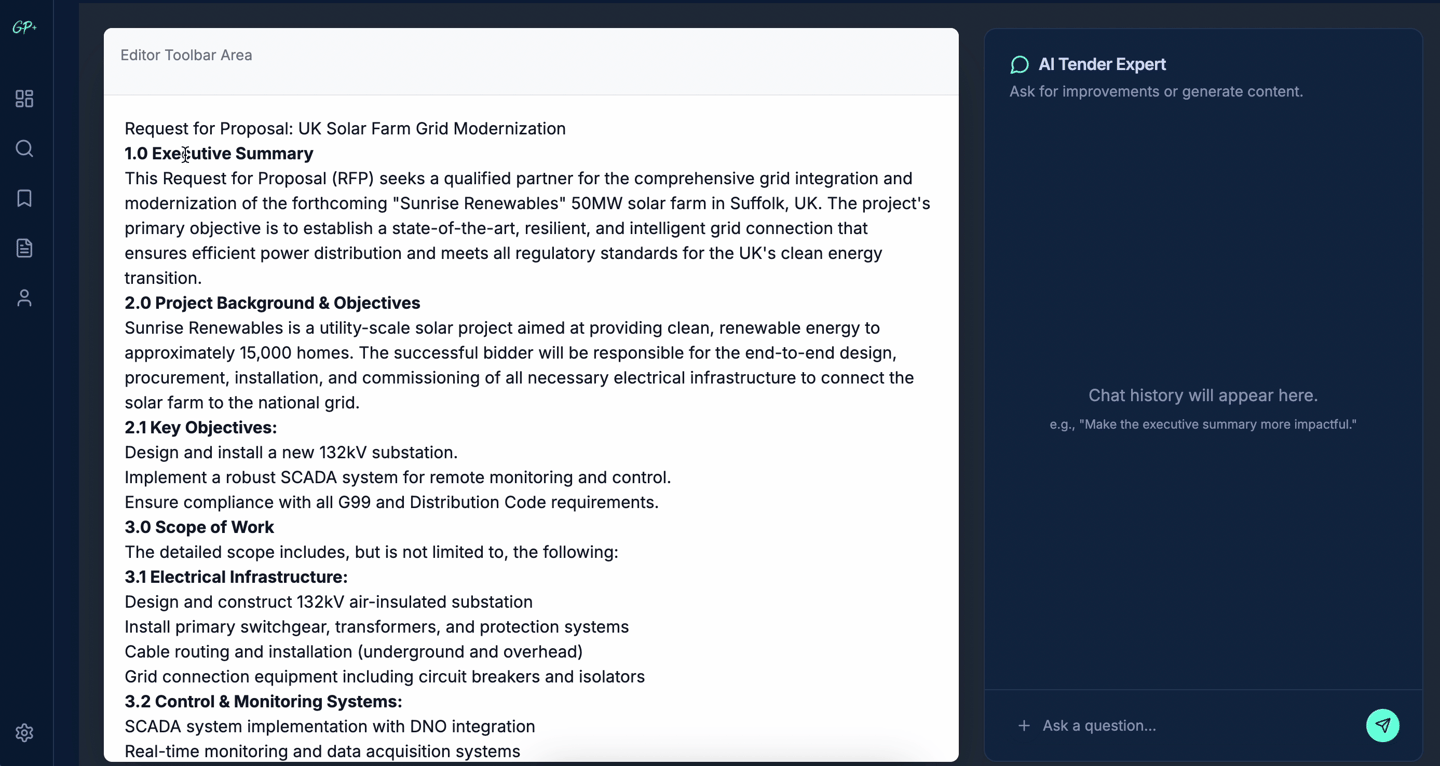Click the plus icon beside Ask a question
Viewport: 1440px width, 766px height.
(x=1023, y=726)
